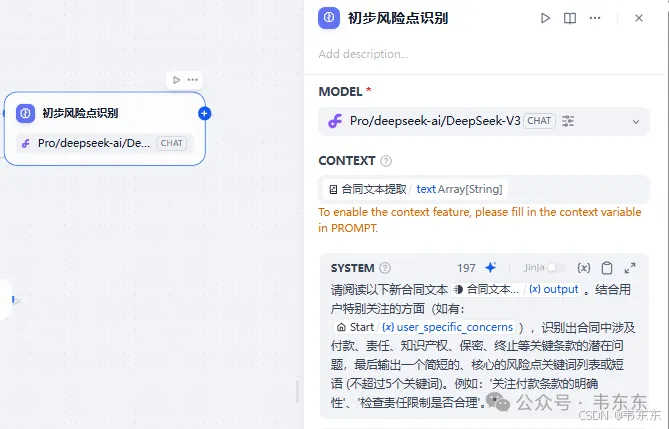Click the SYSTEM help question mark
The height and width of the screenshot is (429, 669).
pos(385,268)
